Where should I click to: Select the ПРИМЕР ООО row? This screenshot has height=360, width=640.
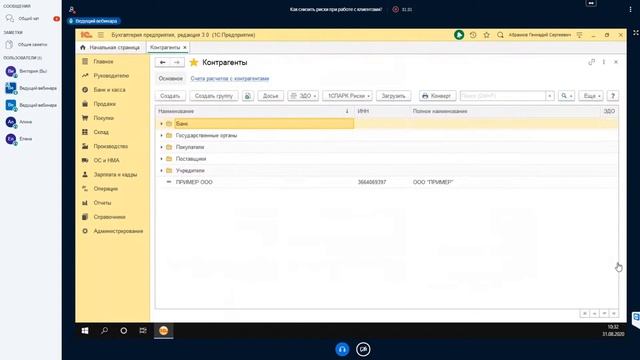[x=387, y=182]
